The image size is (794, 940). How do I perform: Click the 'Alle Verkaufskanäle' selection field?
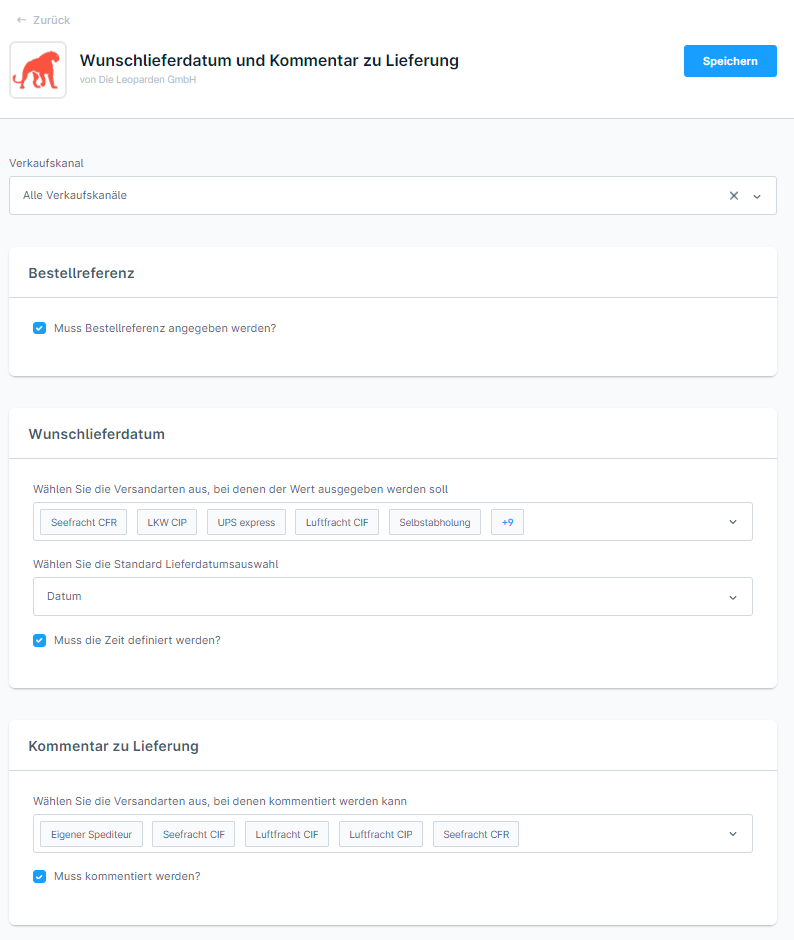360,196
